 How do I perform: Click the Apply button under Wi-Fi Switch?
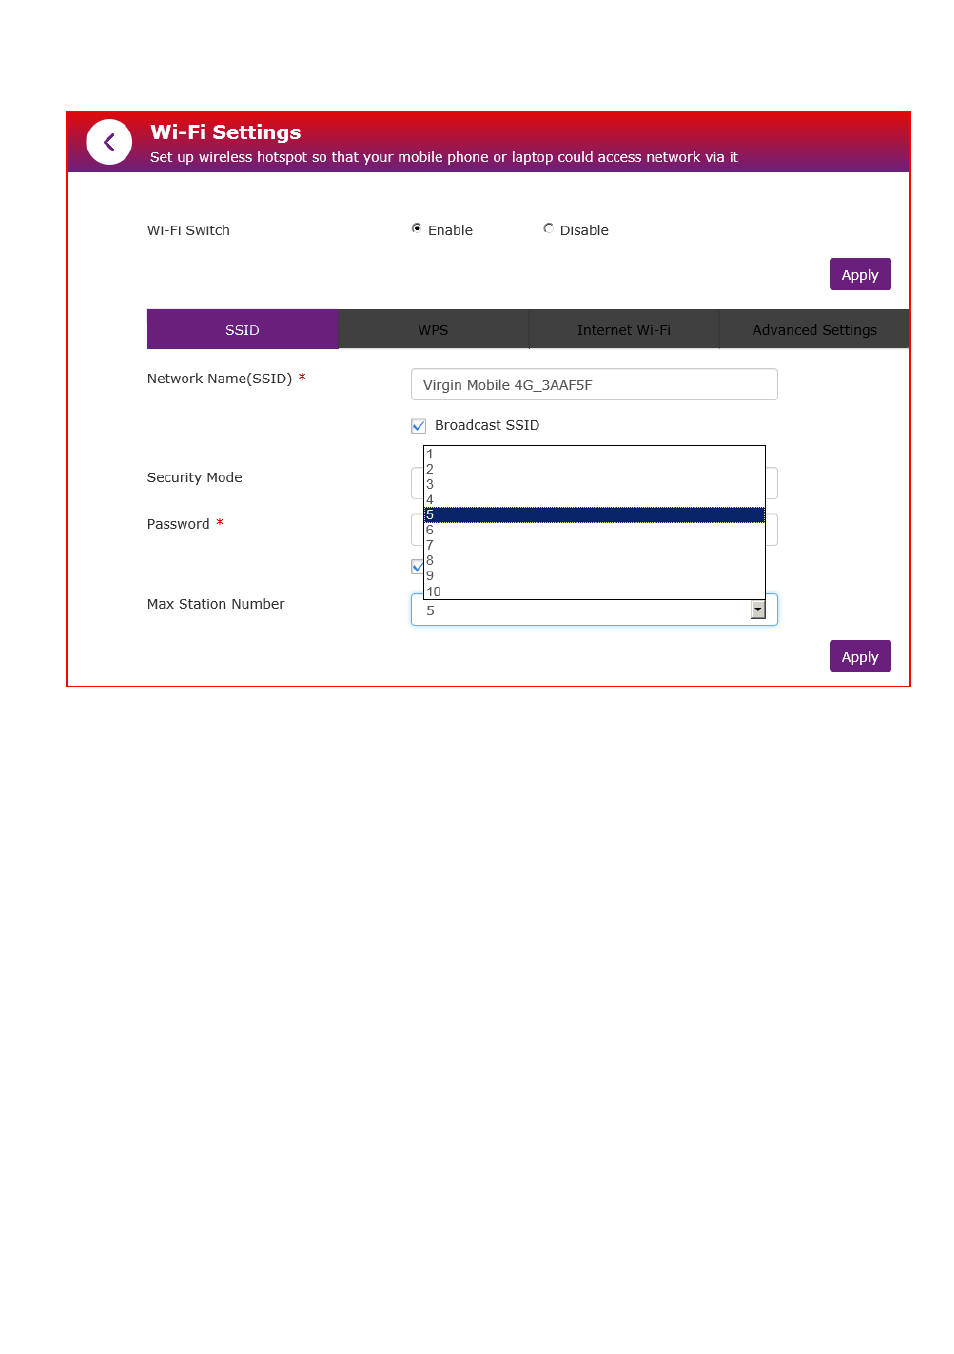click(x=859, y=275)
